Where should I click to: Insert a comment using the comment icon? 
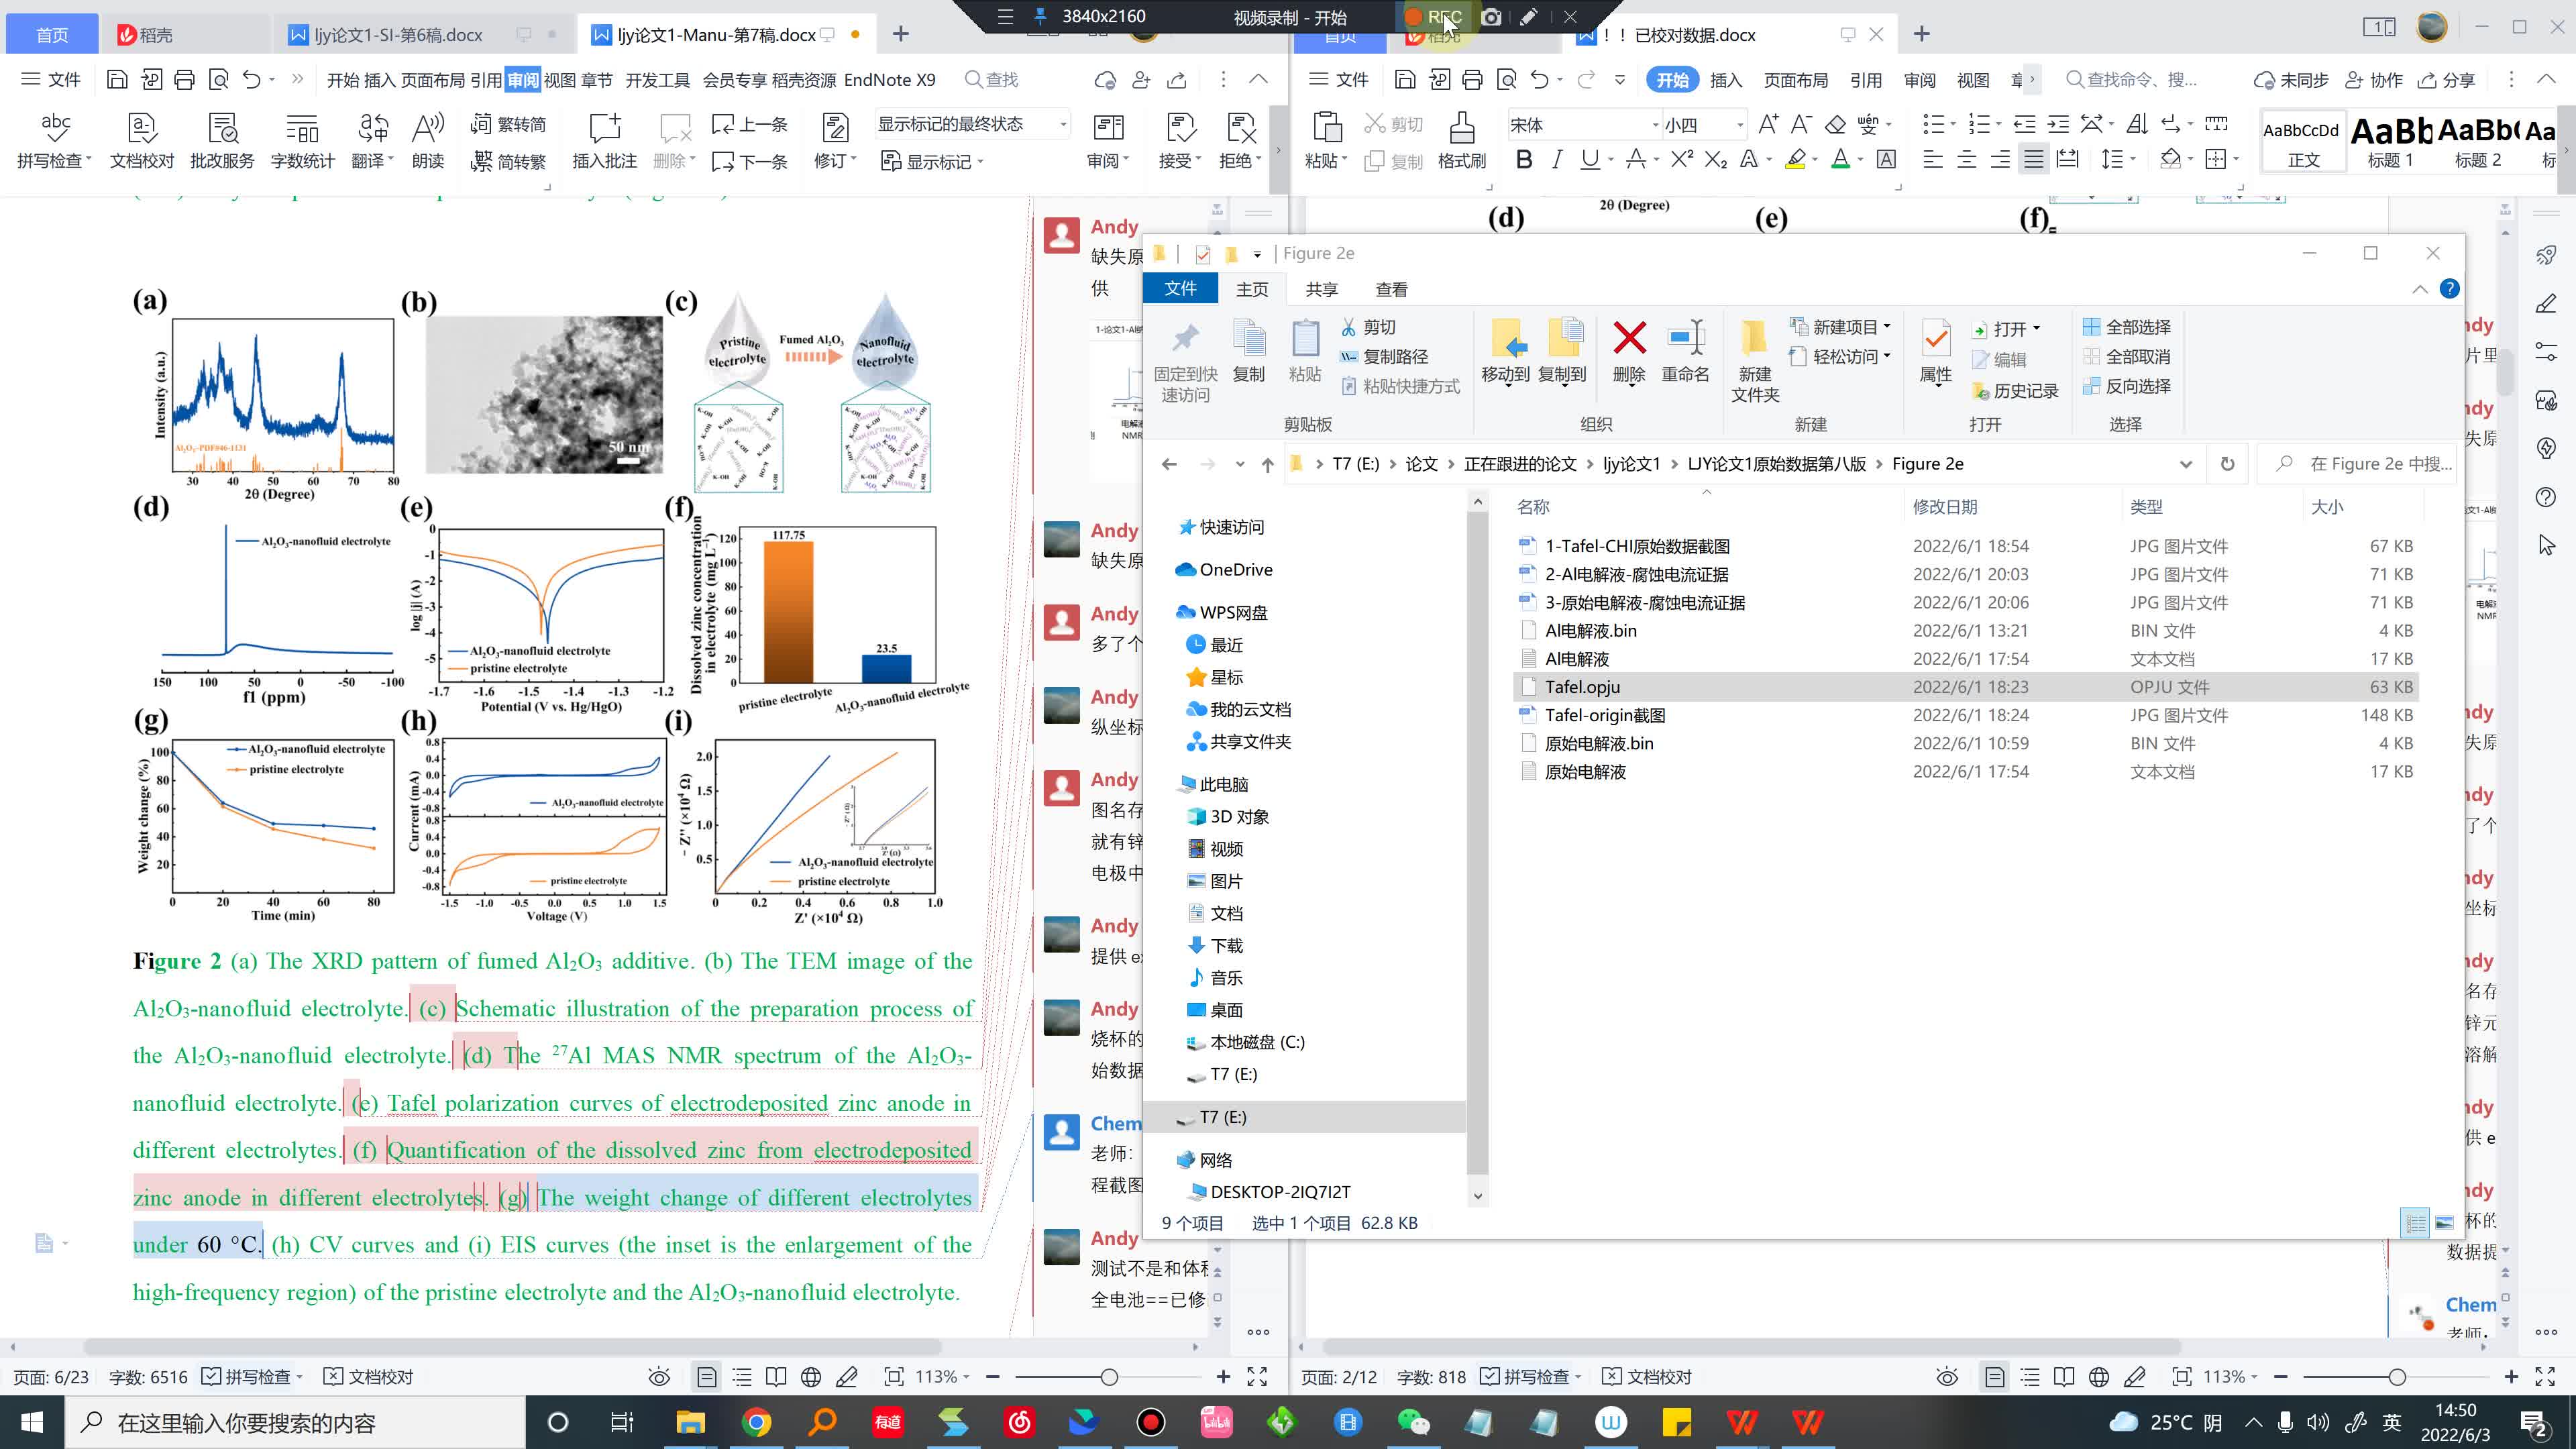click(x=605, y=128)
